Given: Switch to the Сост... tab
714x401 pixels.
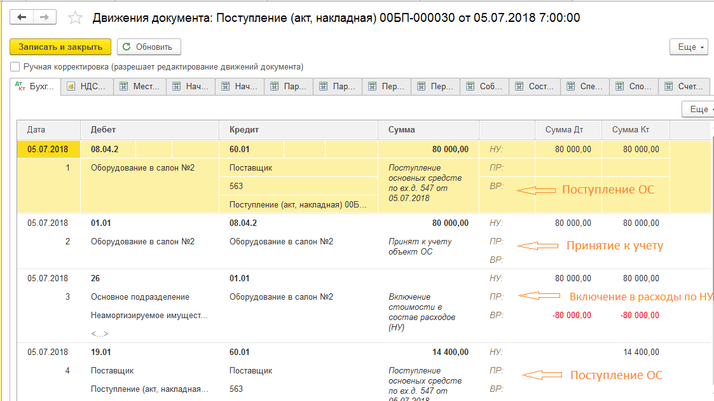Looking at the screenshot, I should [x=533, y=88].
